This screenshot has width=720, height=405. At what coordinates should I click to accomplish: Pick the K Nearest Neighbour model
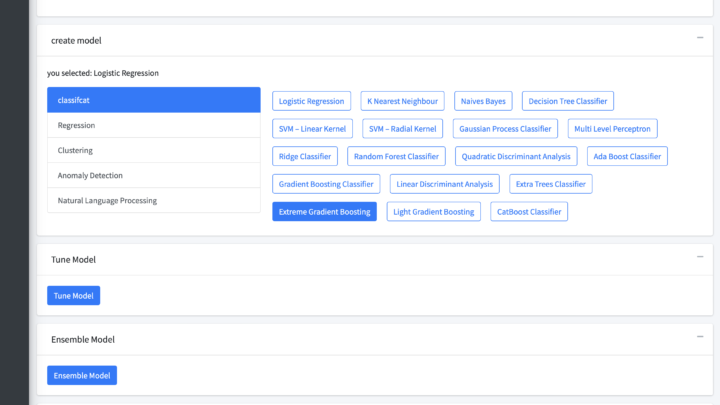(x=402, y=101)
